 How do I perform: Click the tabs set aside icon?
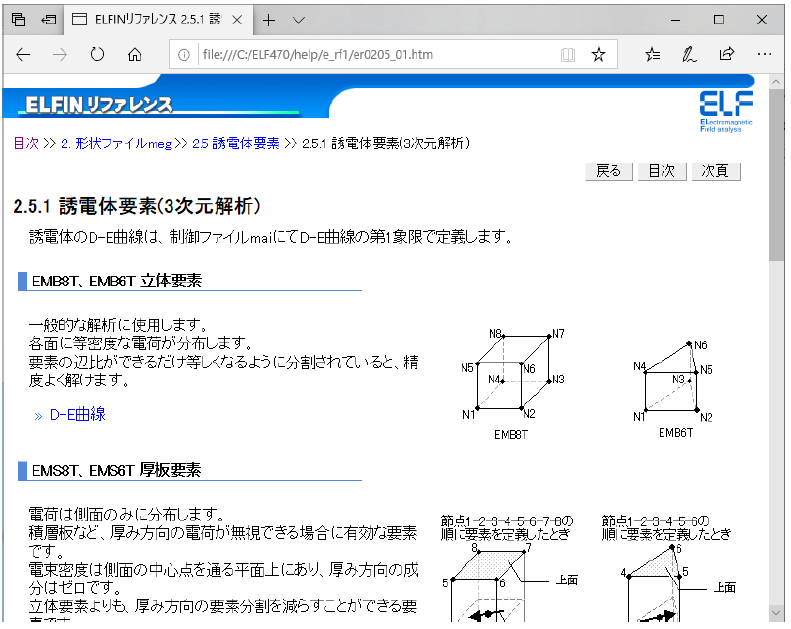tap(19, 20)
